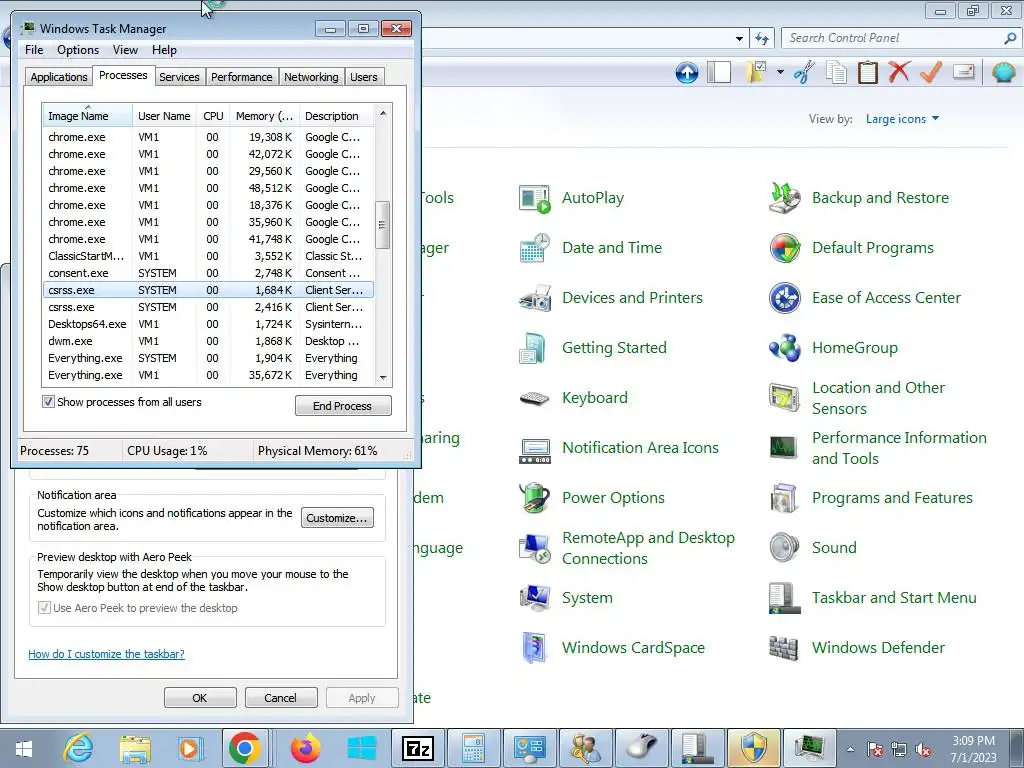Click the Up arrow toolbar icon in Control Panel
Viewport: 1024px width, 768px height.
(x=686, y=72)
